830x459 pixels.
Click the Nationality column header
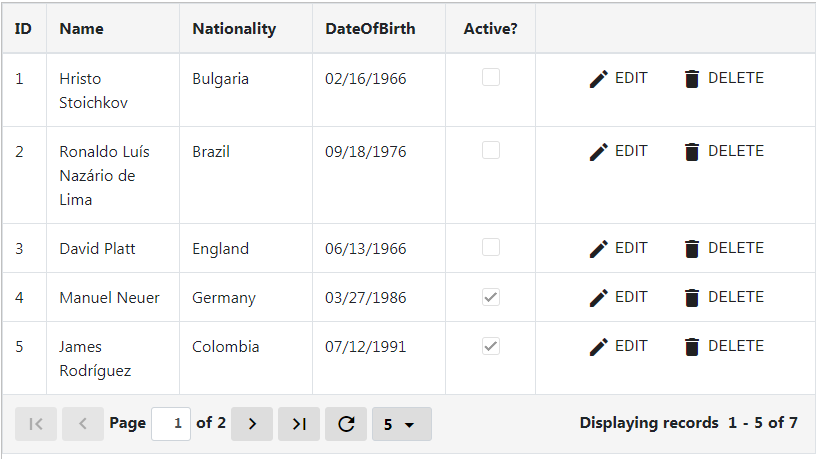(x=234, y=29)
